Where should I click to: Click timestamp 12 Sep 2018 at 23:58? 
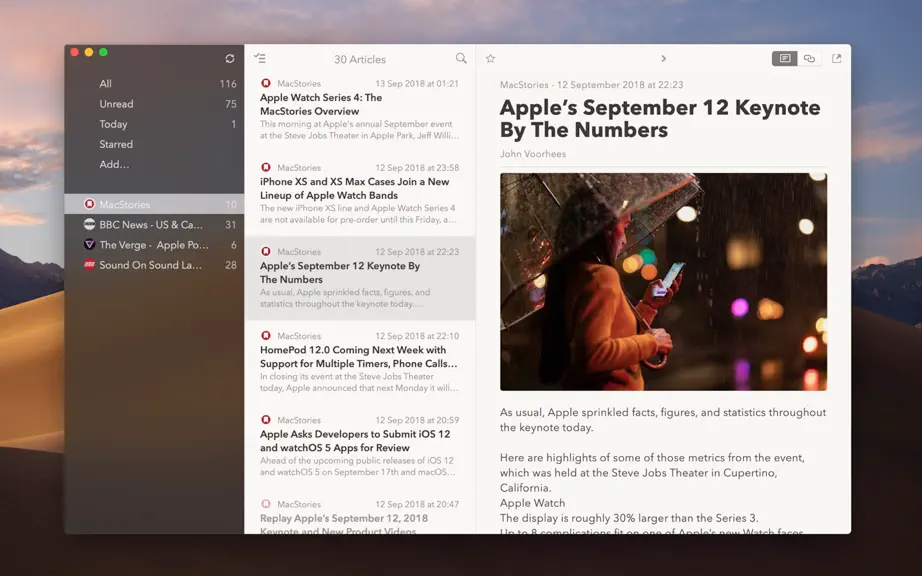[417, 168]
